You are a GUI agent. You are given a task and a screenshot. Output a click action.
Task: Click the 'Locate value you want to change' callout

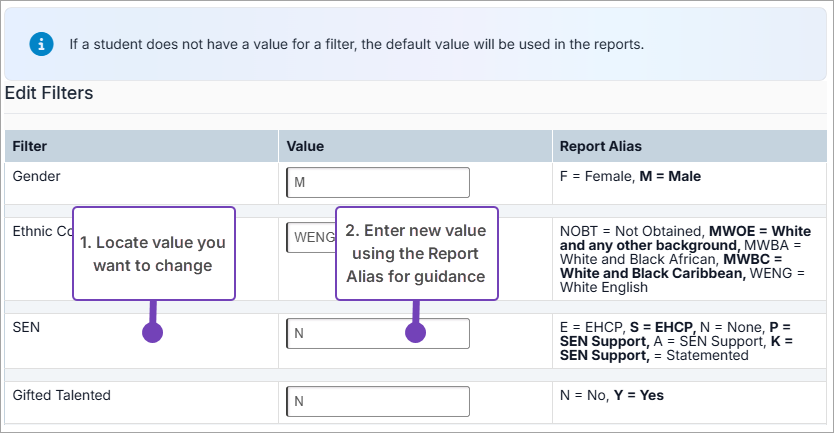coord(153,253)
